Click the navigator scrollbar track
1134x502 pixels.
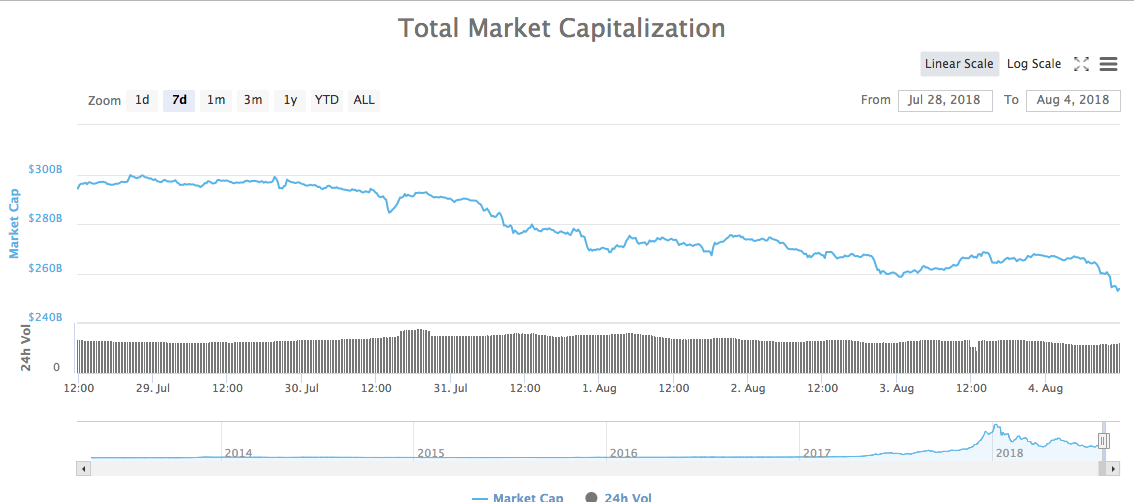(600, 467)
